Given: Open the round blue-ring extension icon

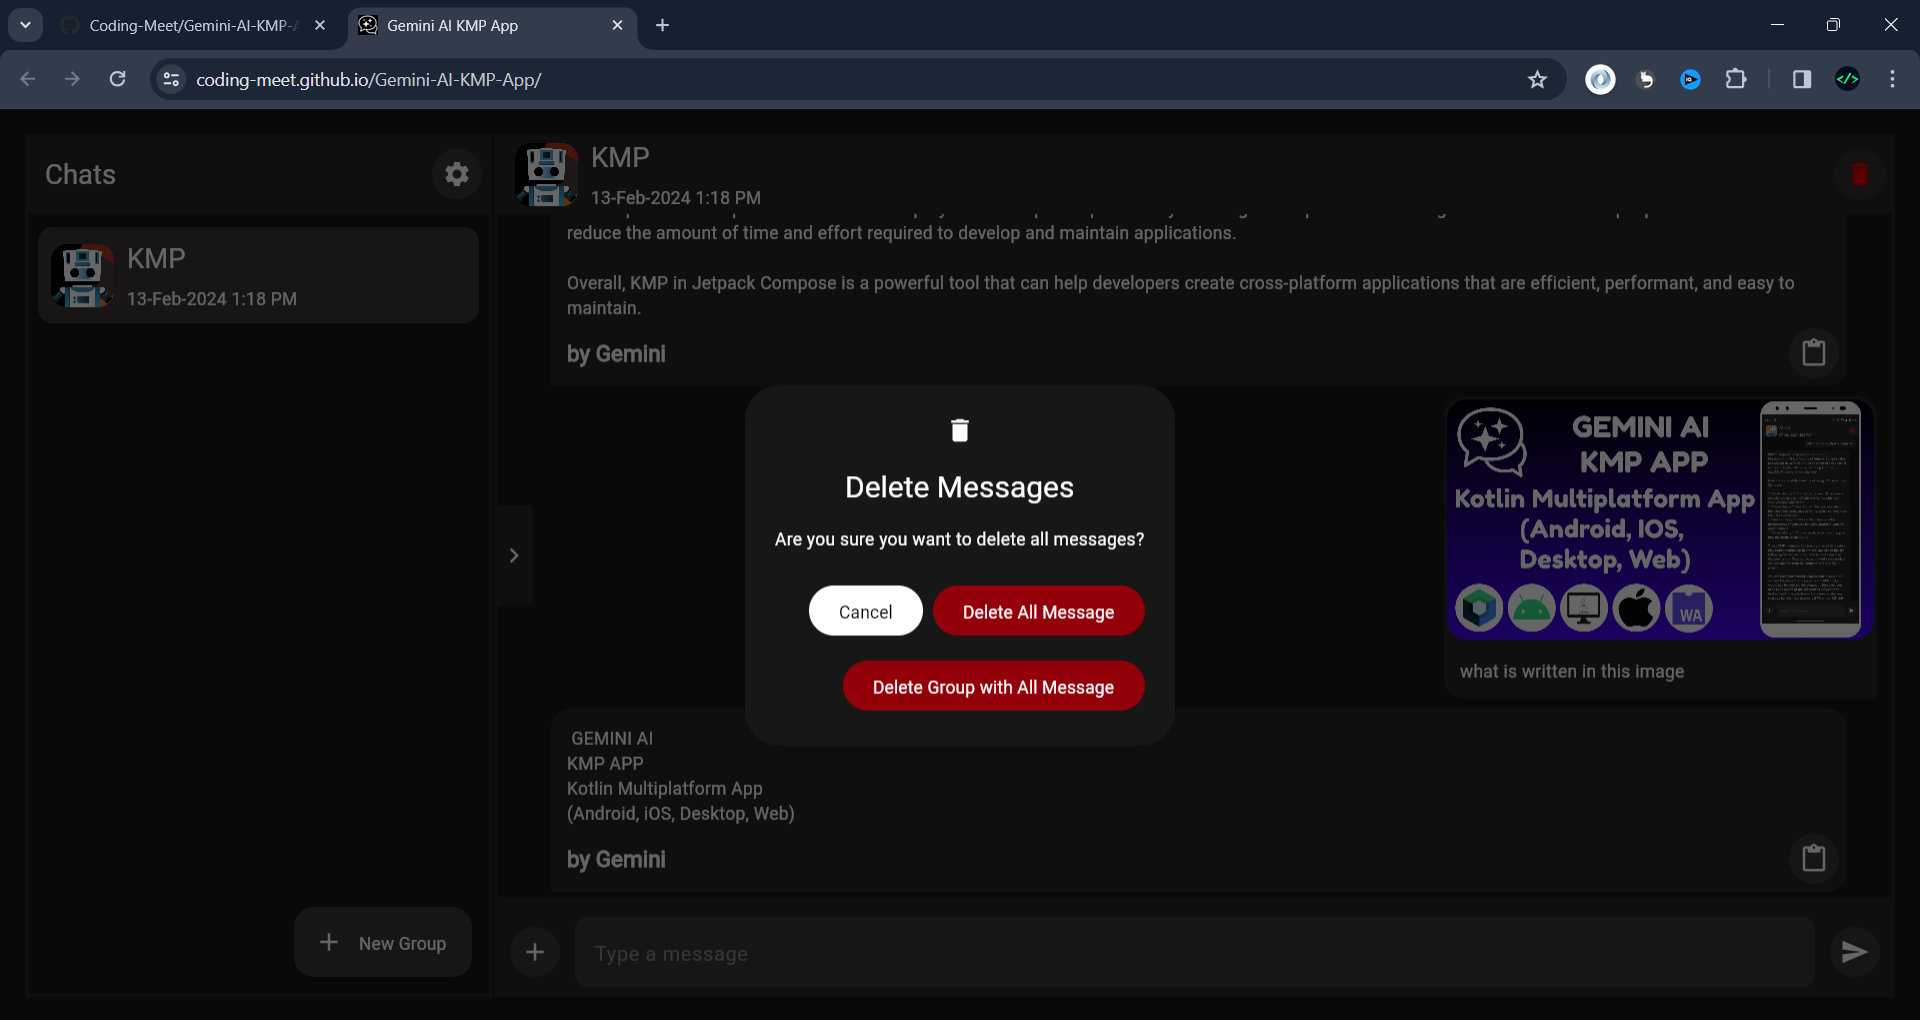Looking at the screenshot, I should [1600, 79].
